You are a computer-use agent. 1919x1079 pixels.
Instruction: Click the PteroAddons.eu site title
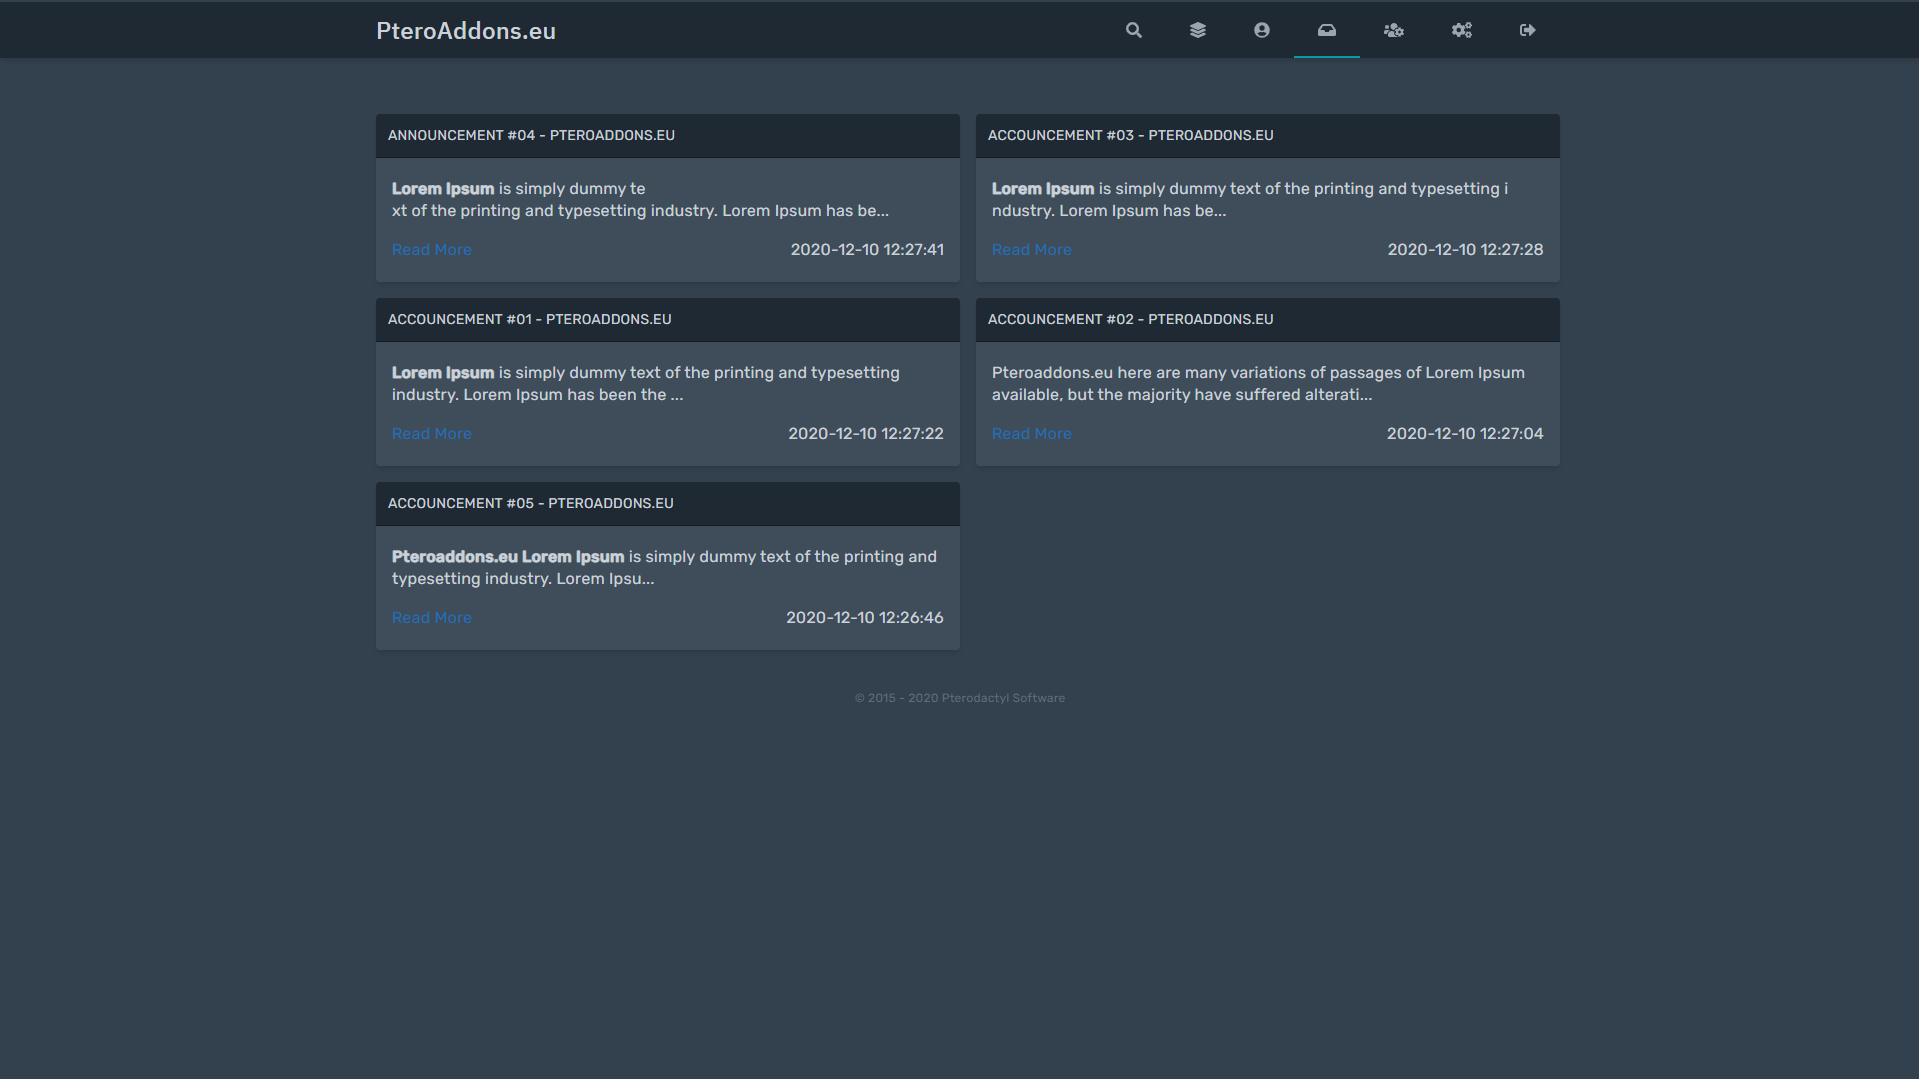(465, 31)
